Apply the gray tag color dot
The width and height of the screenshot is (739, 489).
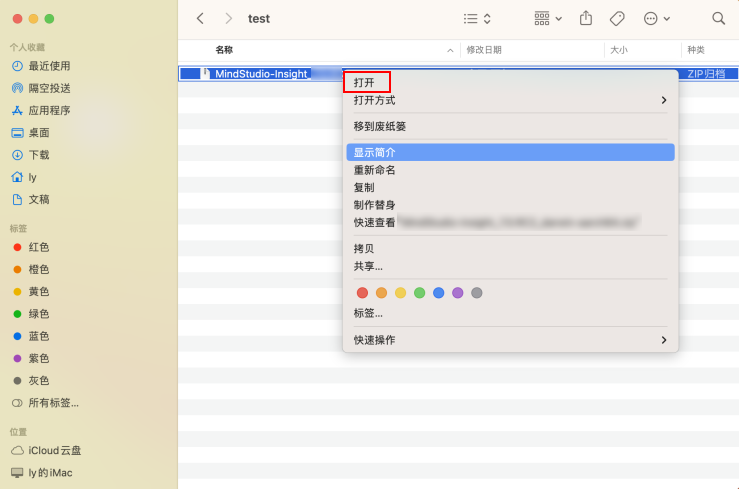[x=476, y=293]
